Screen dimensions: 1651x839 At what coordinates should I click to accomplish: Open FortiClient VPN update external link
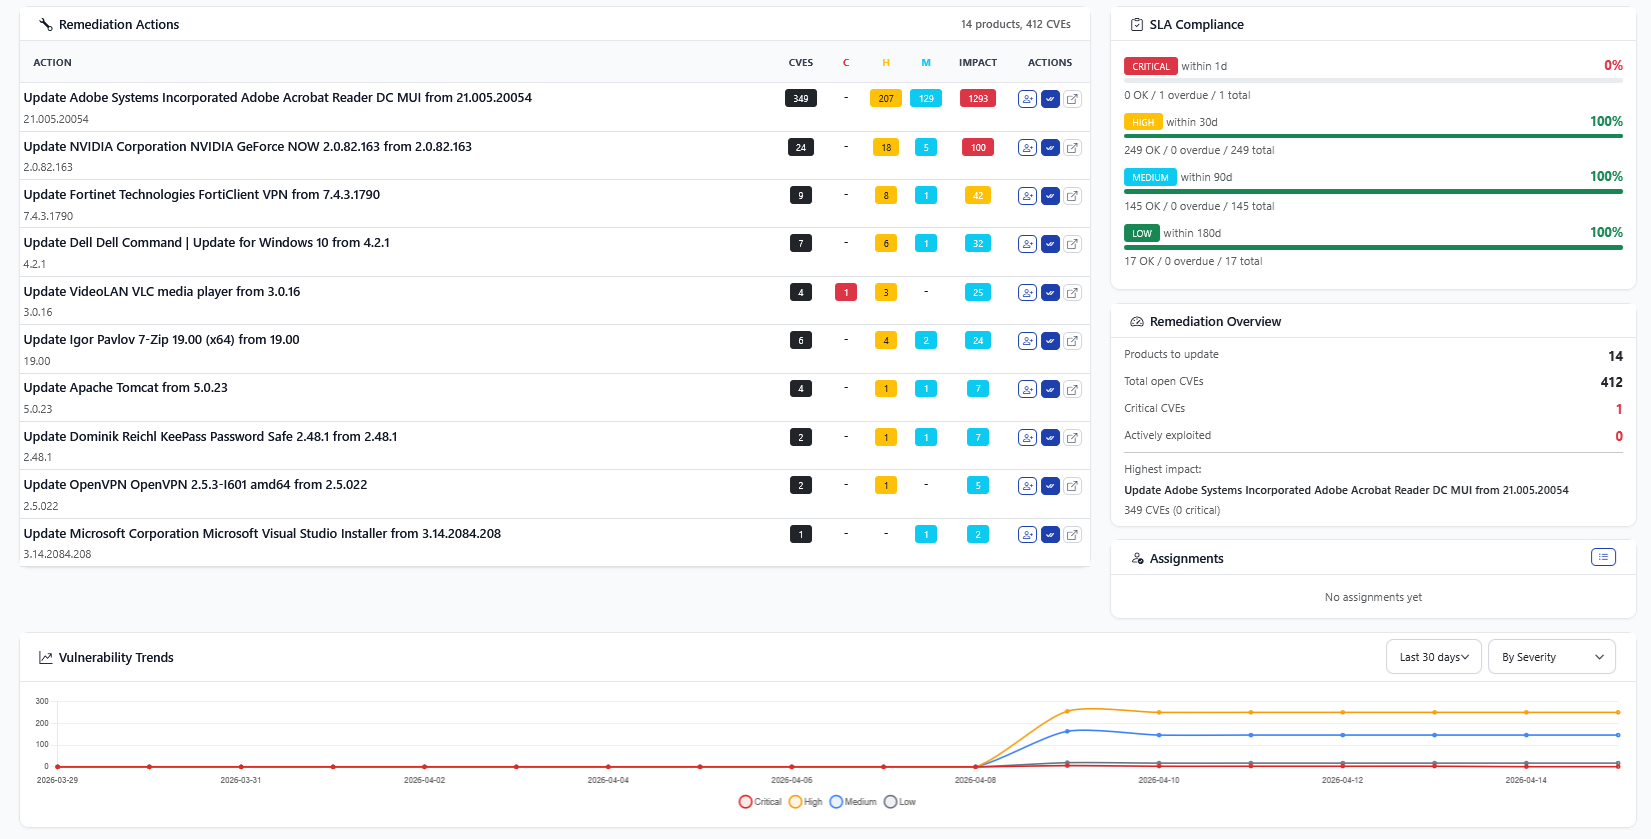coord(1073,196)
